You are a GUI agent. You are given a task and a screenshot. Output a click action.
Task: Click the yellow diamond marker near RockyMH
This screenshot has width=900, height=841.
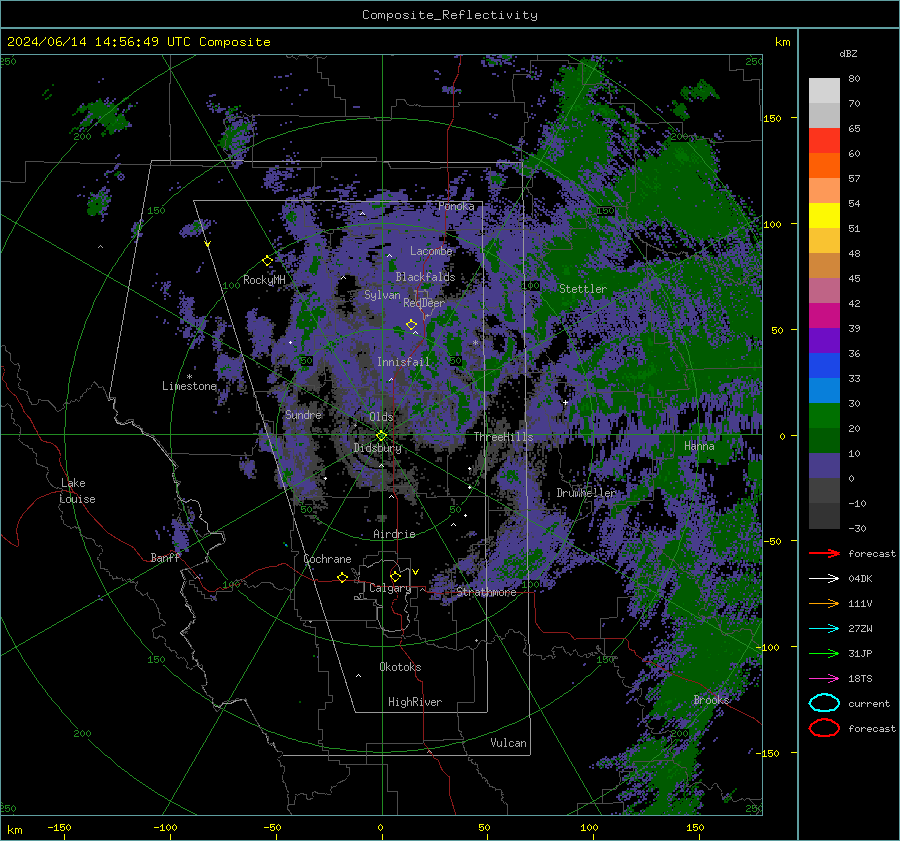click(267, 261)
